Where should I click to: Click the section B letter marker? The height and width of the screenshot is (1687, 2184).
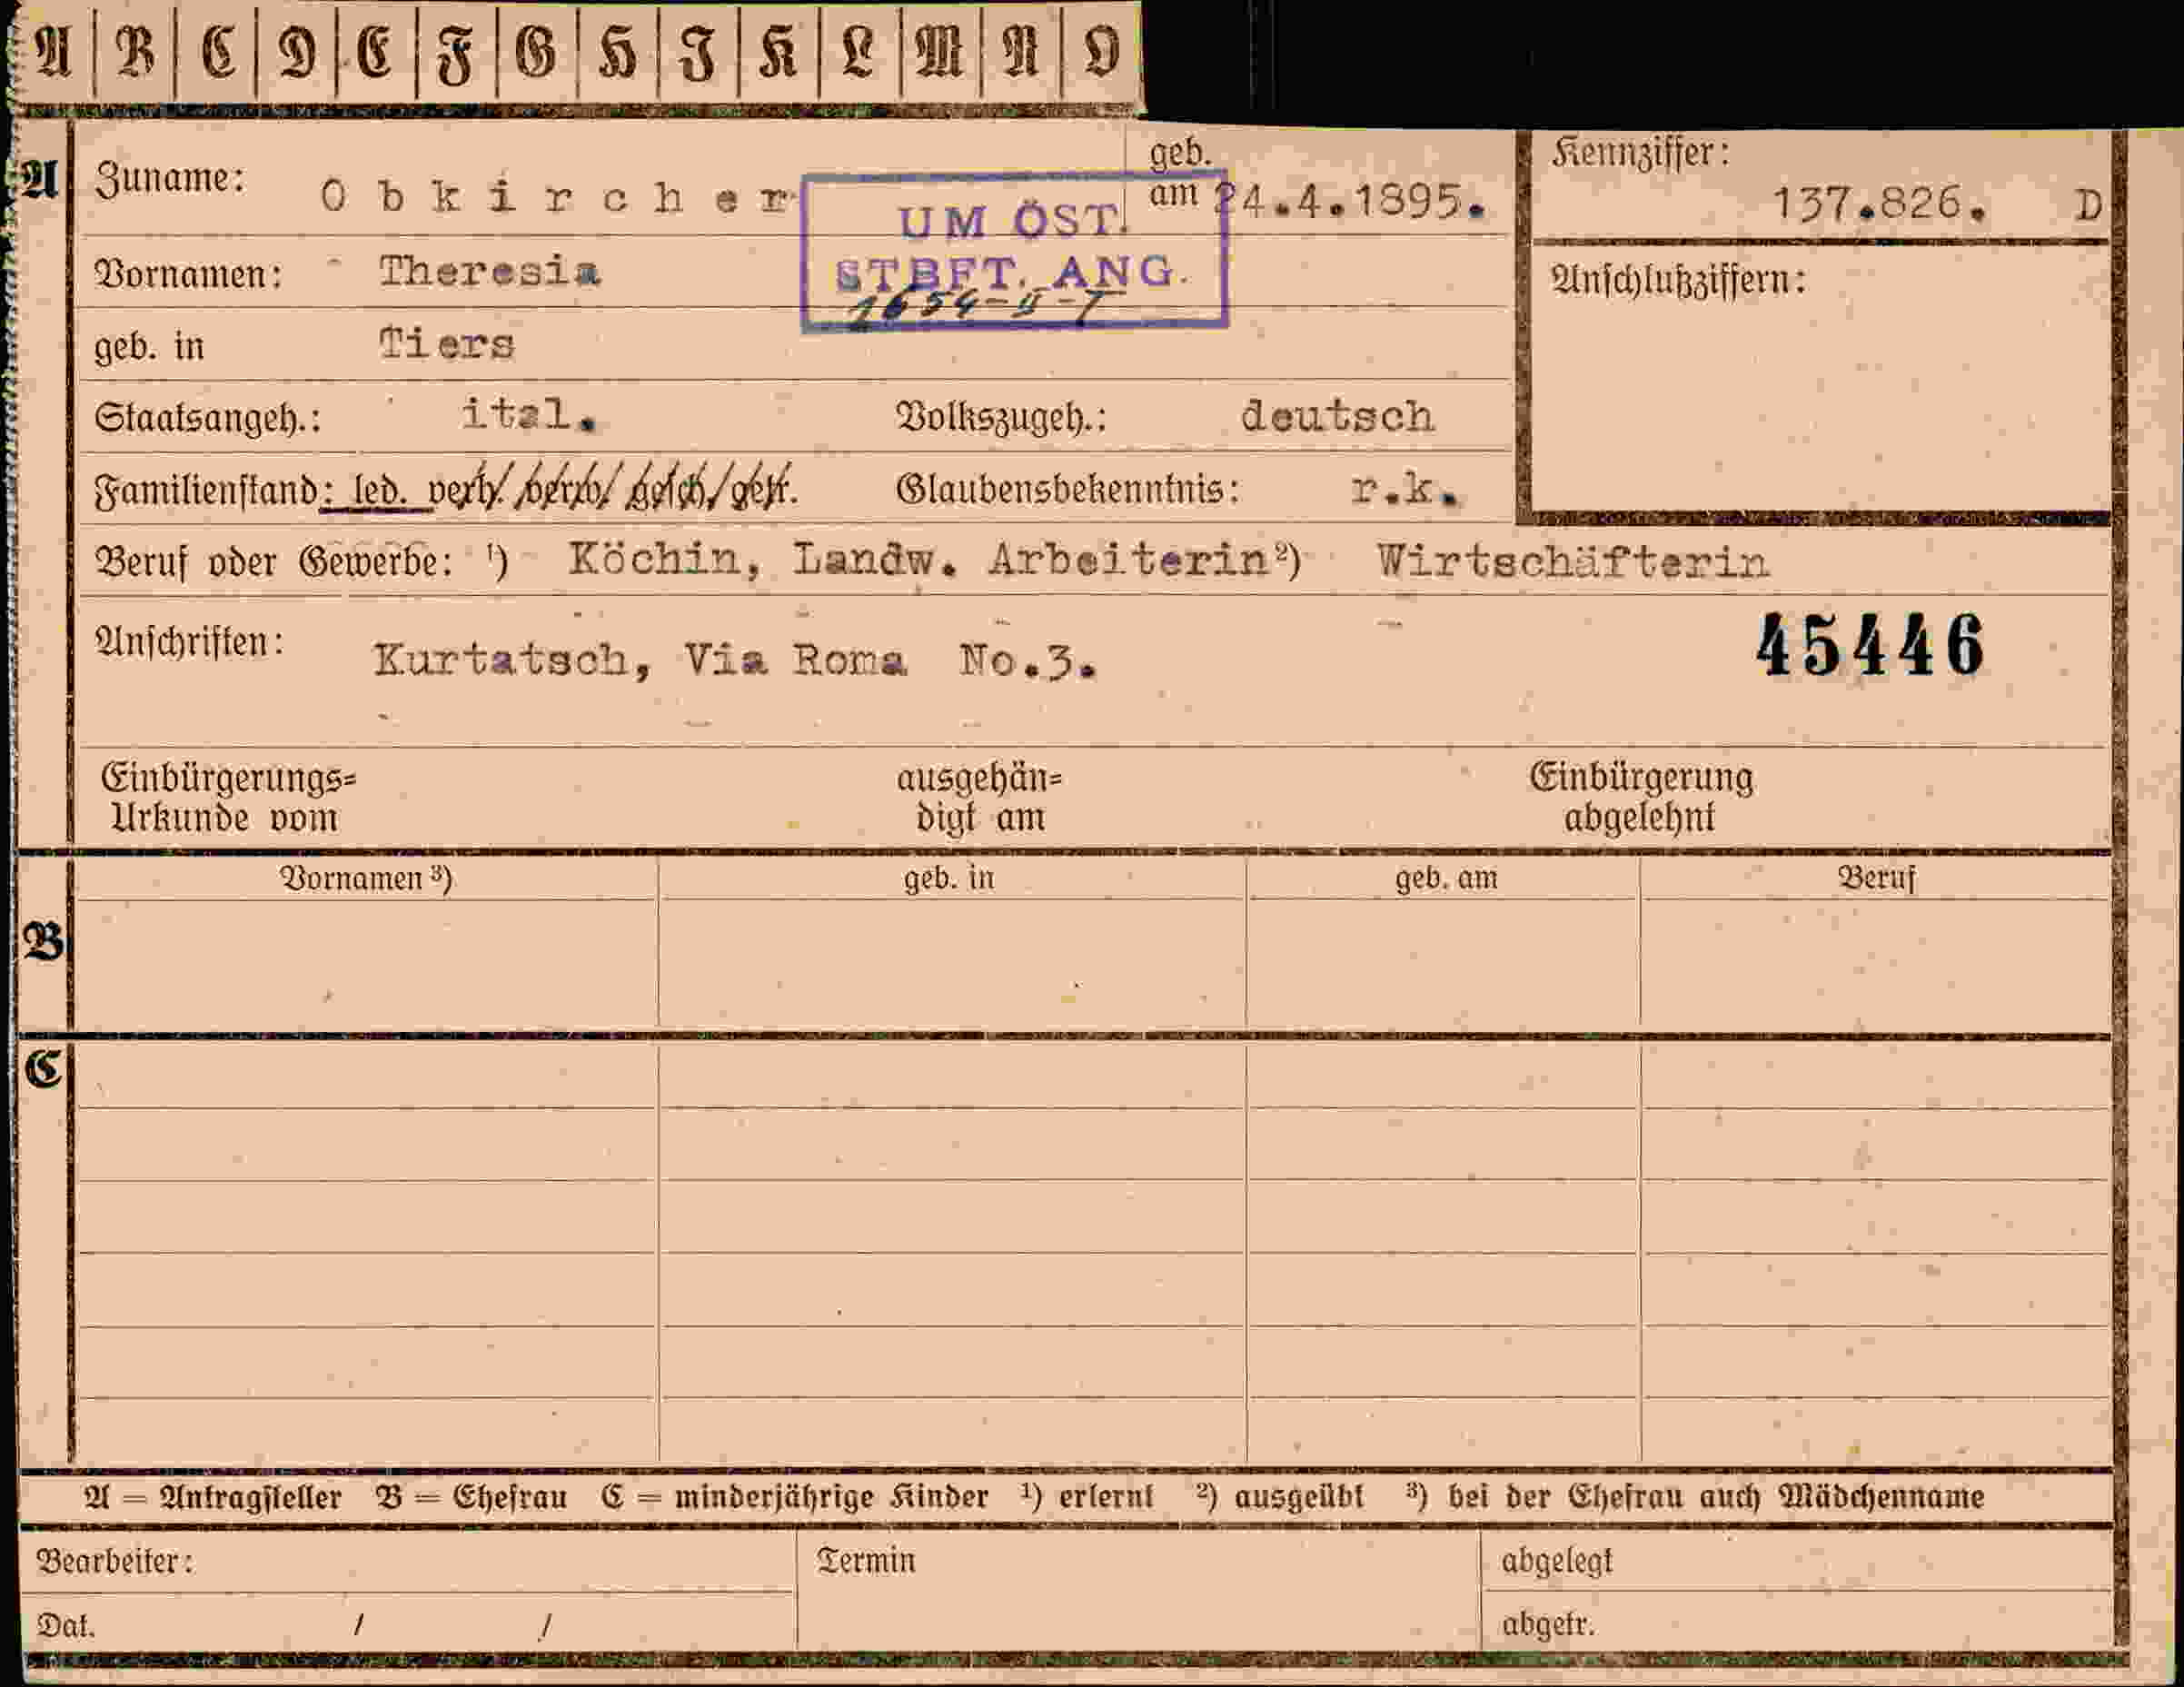pyautogui.click(x=43, y=942)
